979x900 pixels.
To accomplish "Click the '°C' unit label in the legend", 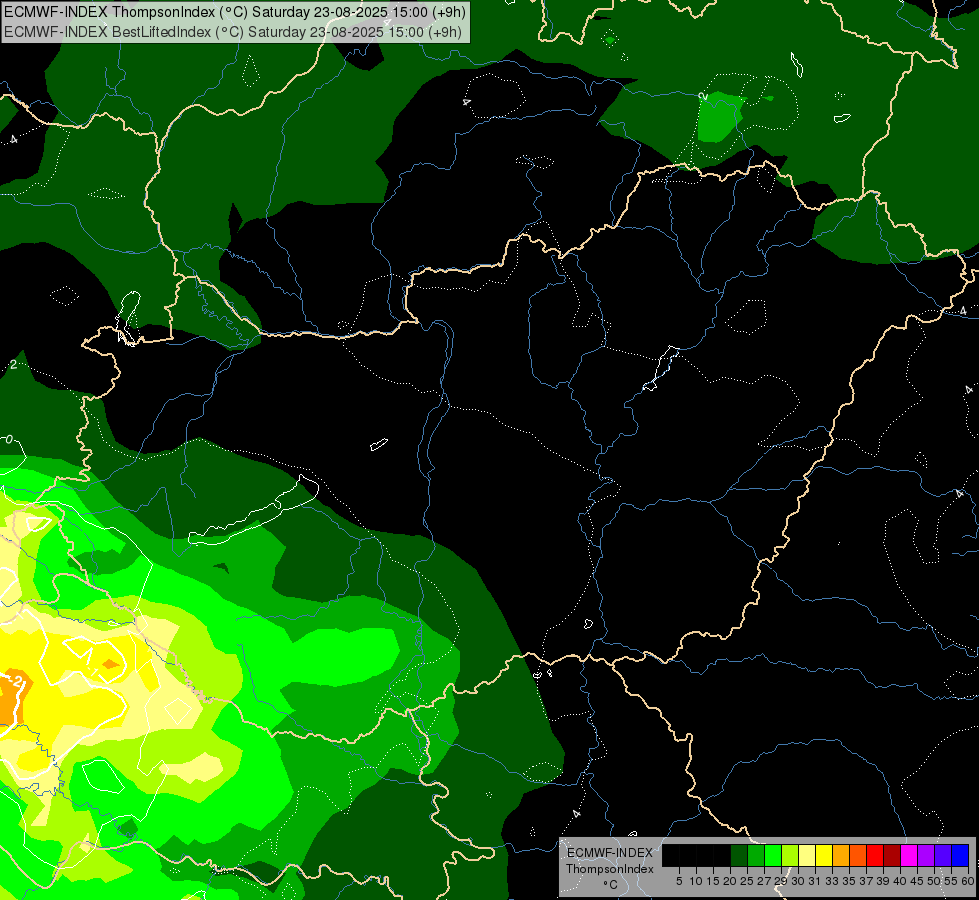I will (x=611, y=885).
